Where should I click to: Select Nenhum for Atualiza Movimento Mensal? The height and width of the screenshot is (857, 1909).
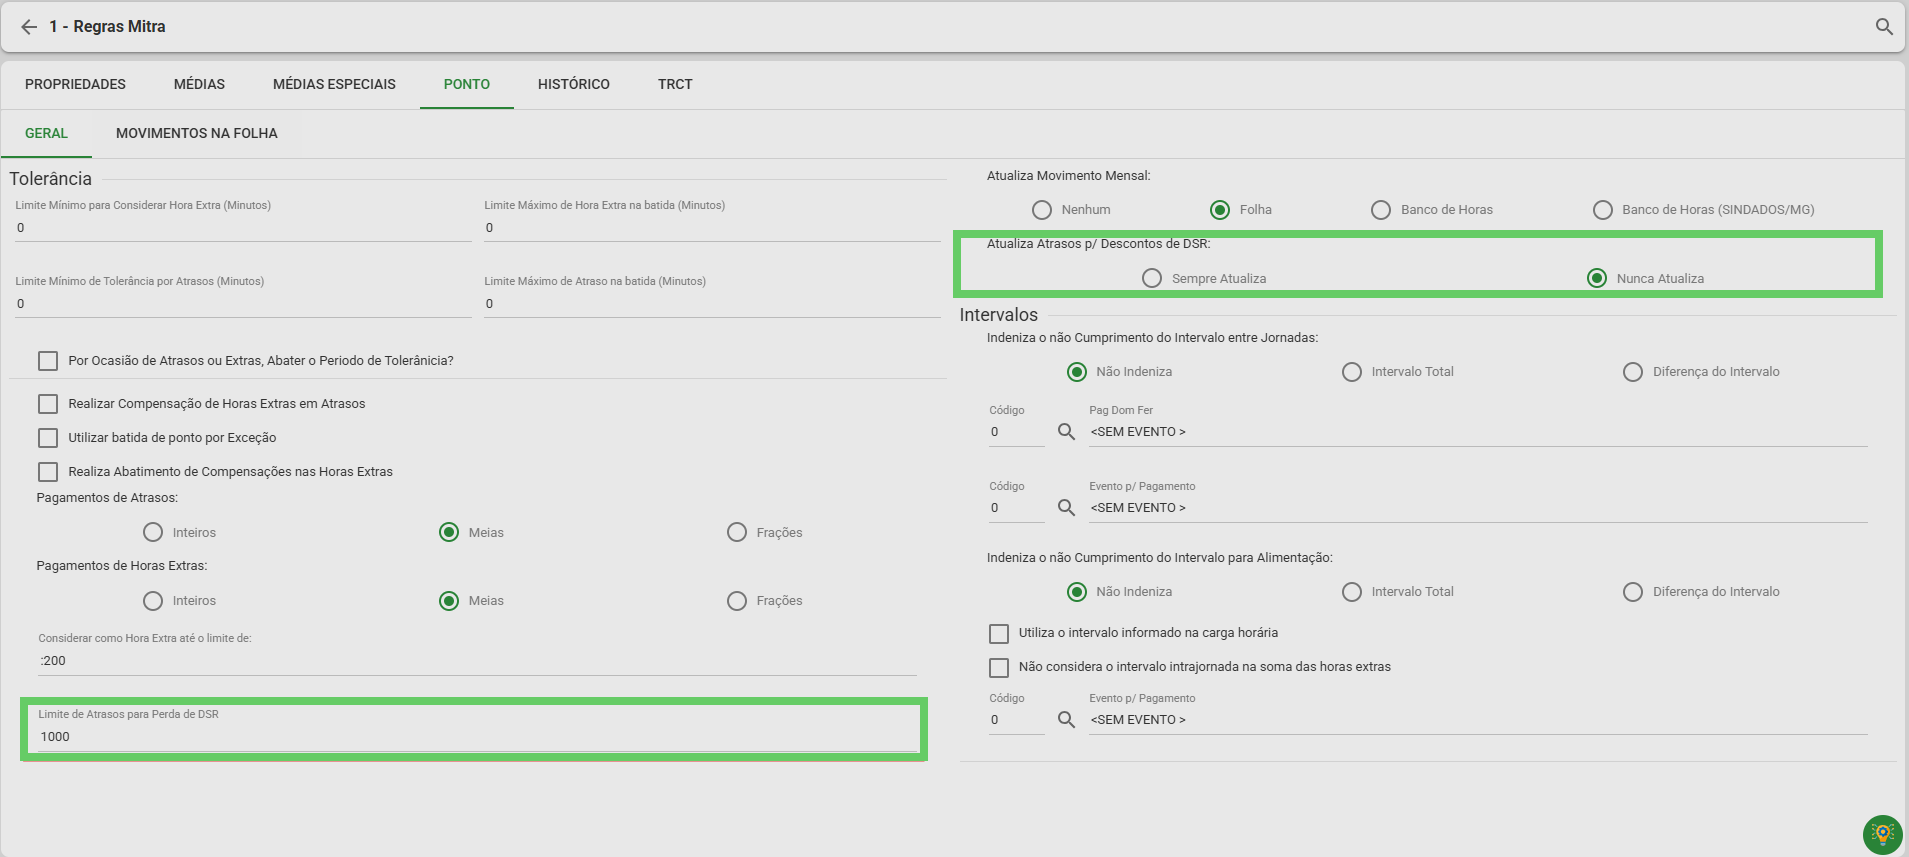(1042, 210)
